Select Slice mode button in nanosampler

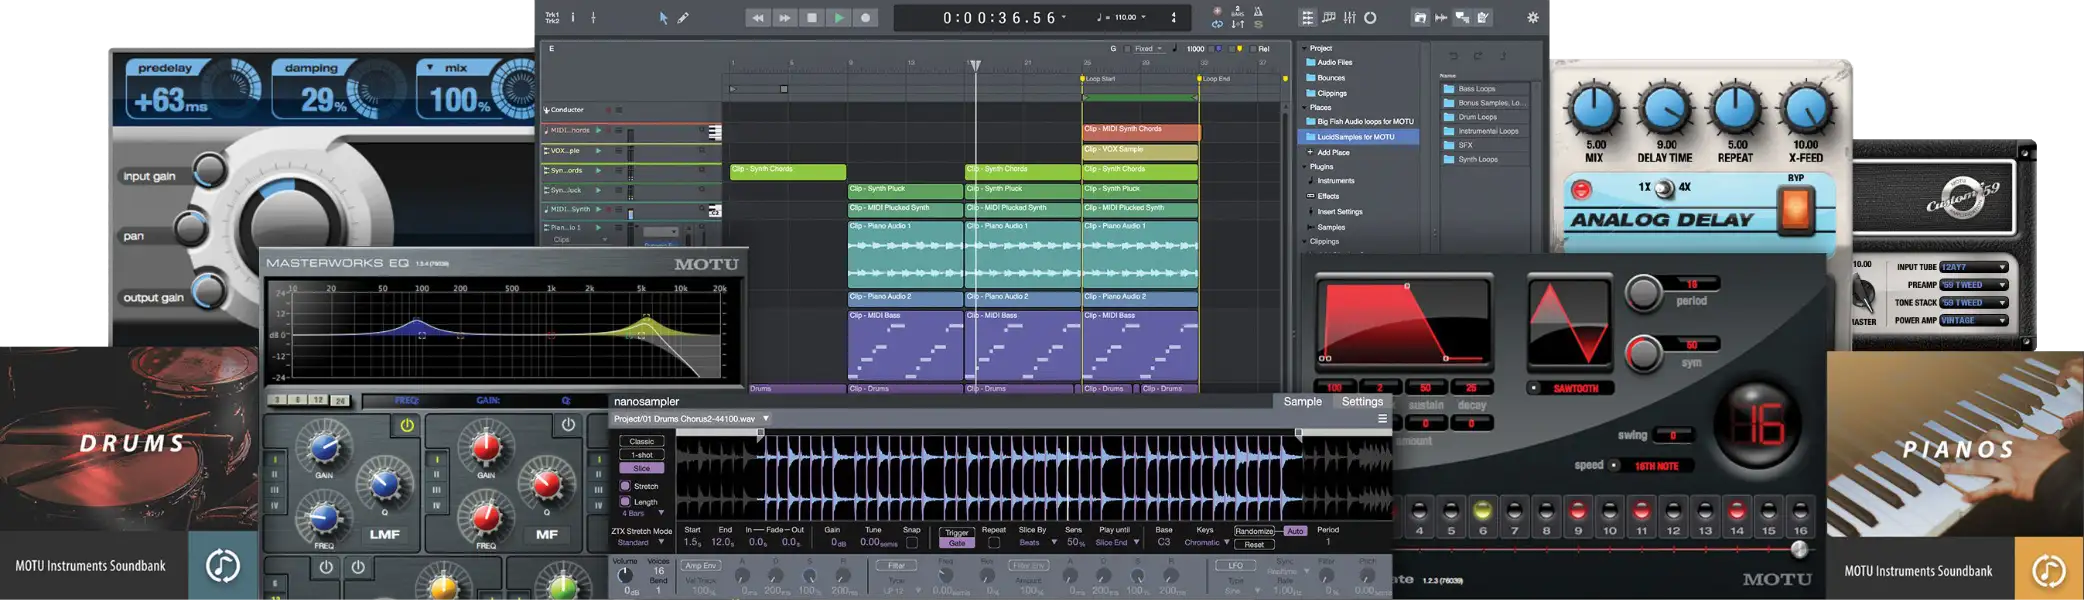[x=642, y=469]
